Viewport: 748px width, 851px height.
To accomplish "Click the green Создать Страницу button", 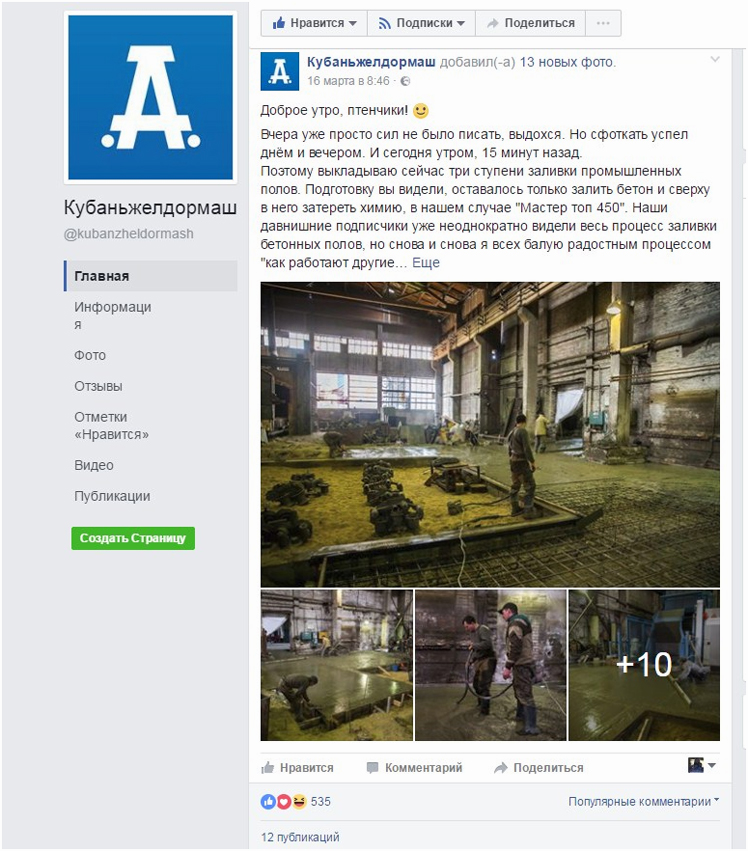I will (x=133, y=538).
